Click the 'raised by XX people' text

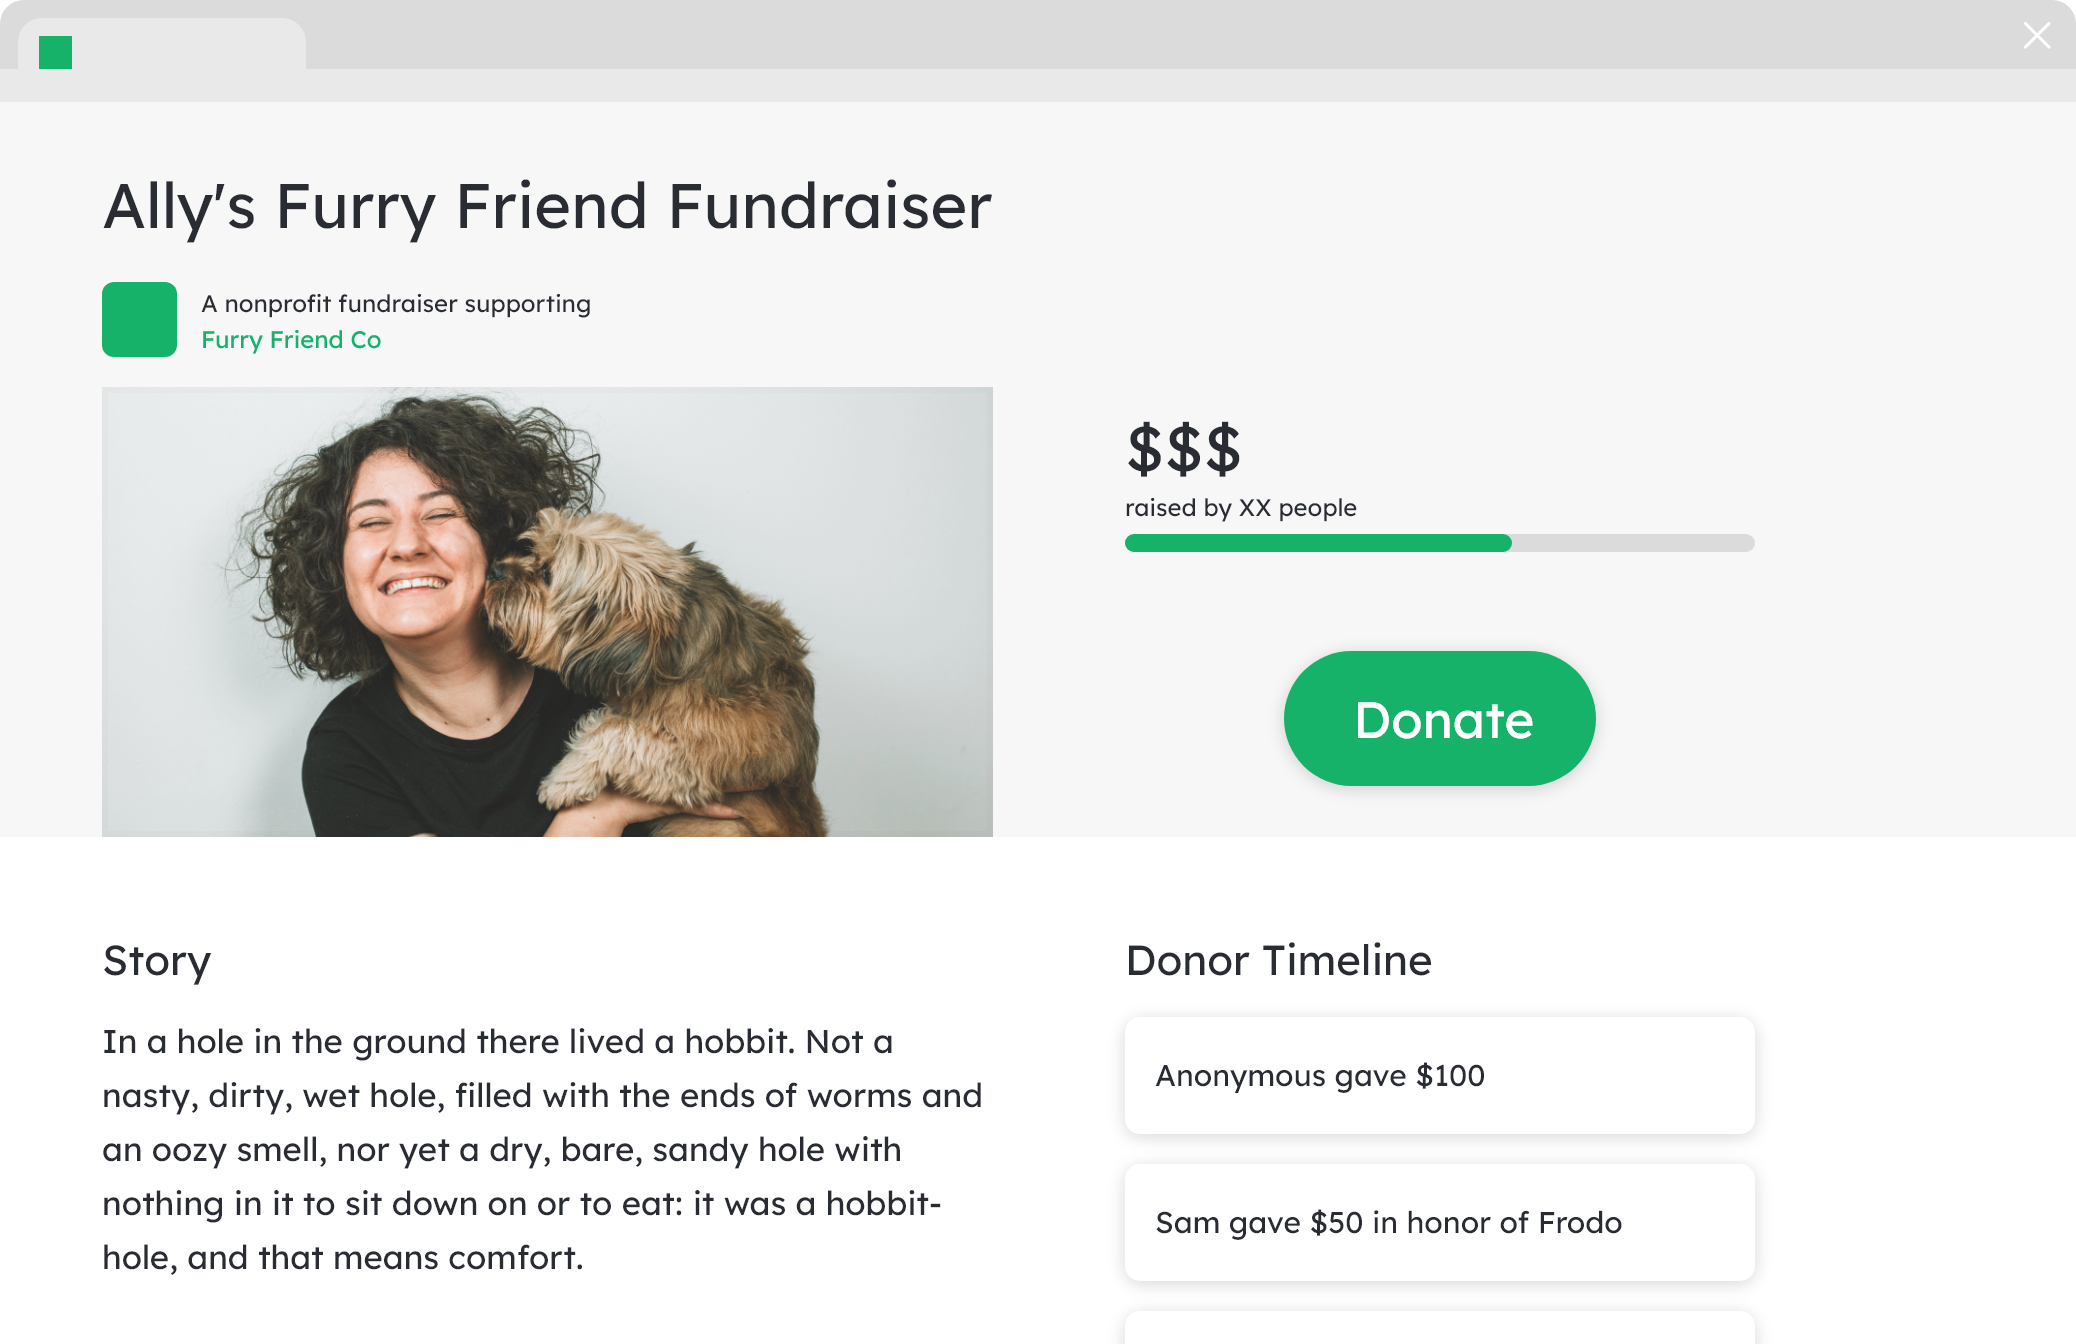coord(1240,508)
